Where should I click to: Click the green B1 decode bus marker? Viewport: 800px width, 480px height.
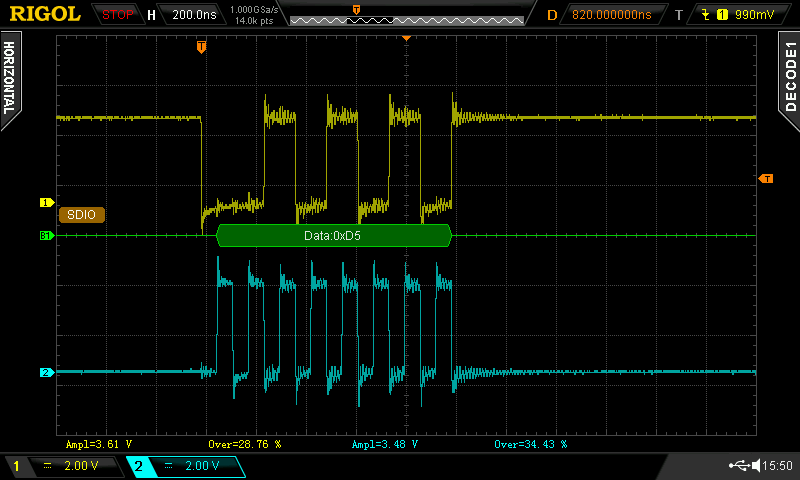46,236
